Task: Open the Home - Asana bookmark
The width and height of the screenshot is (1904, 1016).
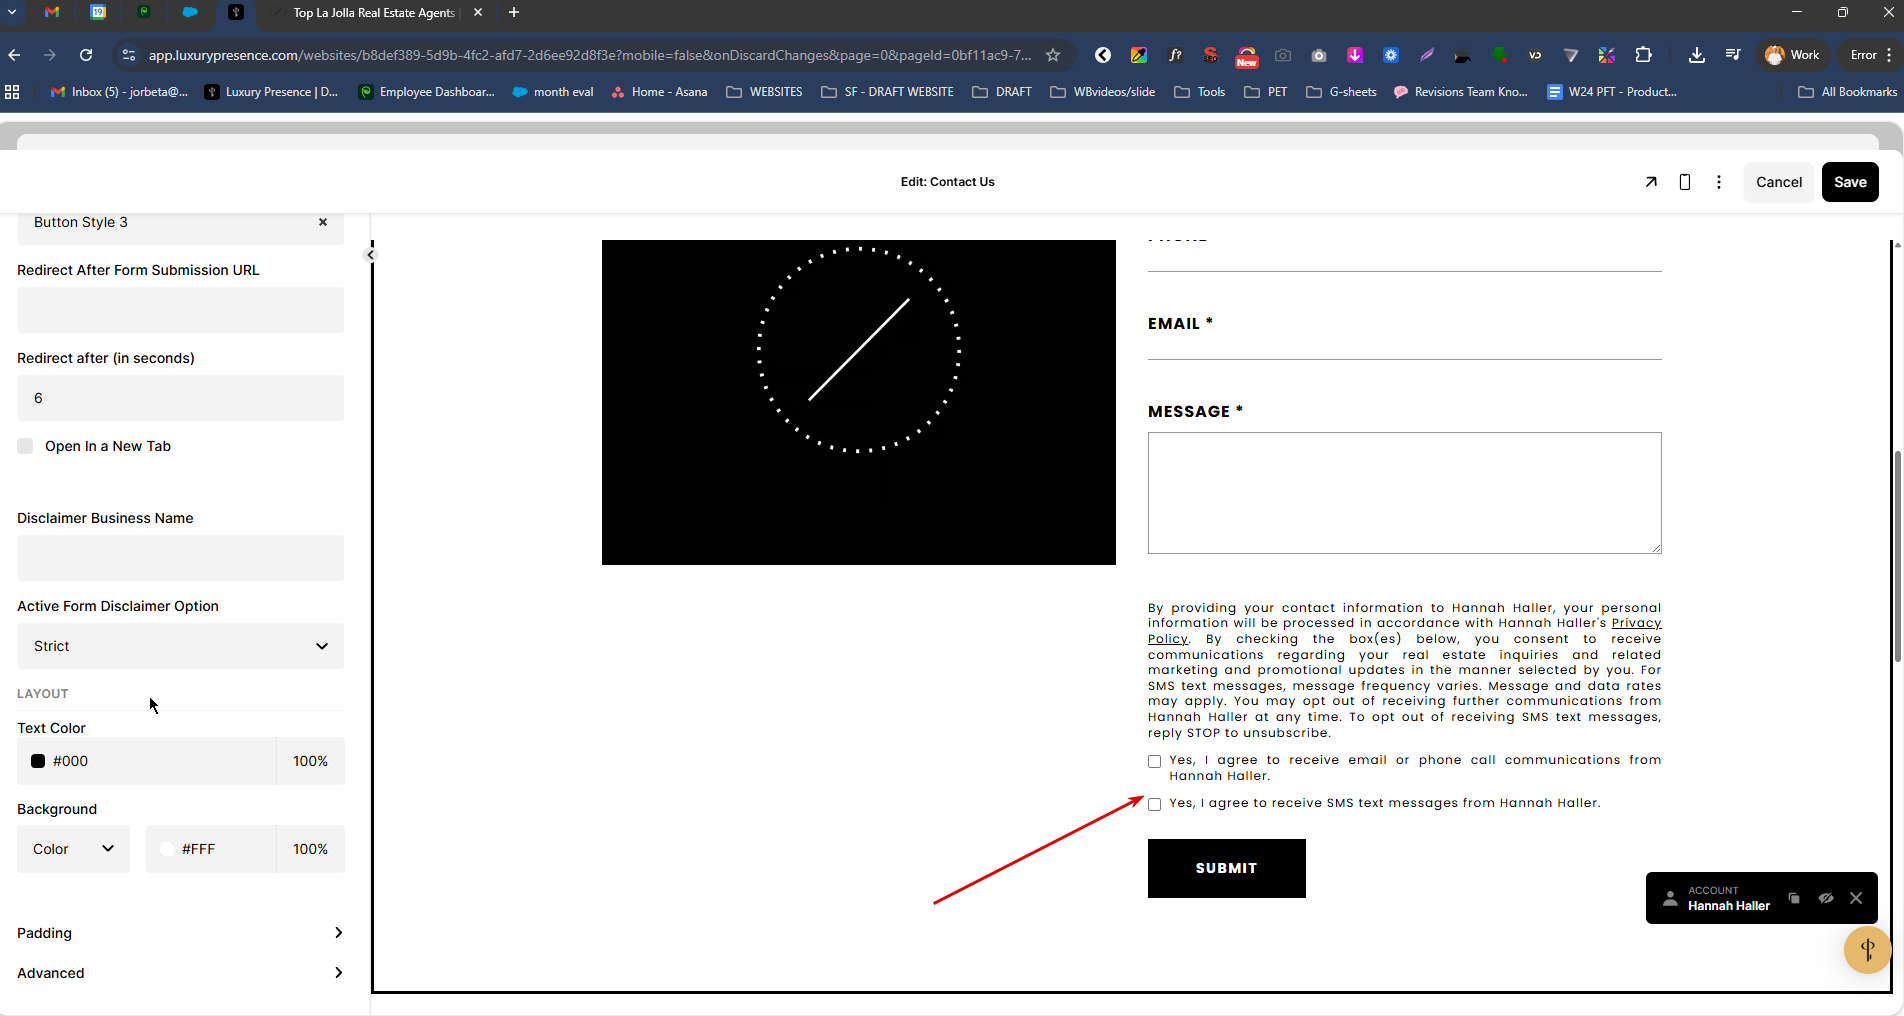Action: 659,92
